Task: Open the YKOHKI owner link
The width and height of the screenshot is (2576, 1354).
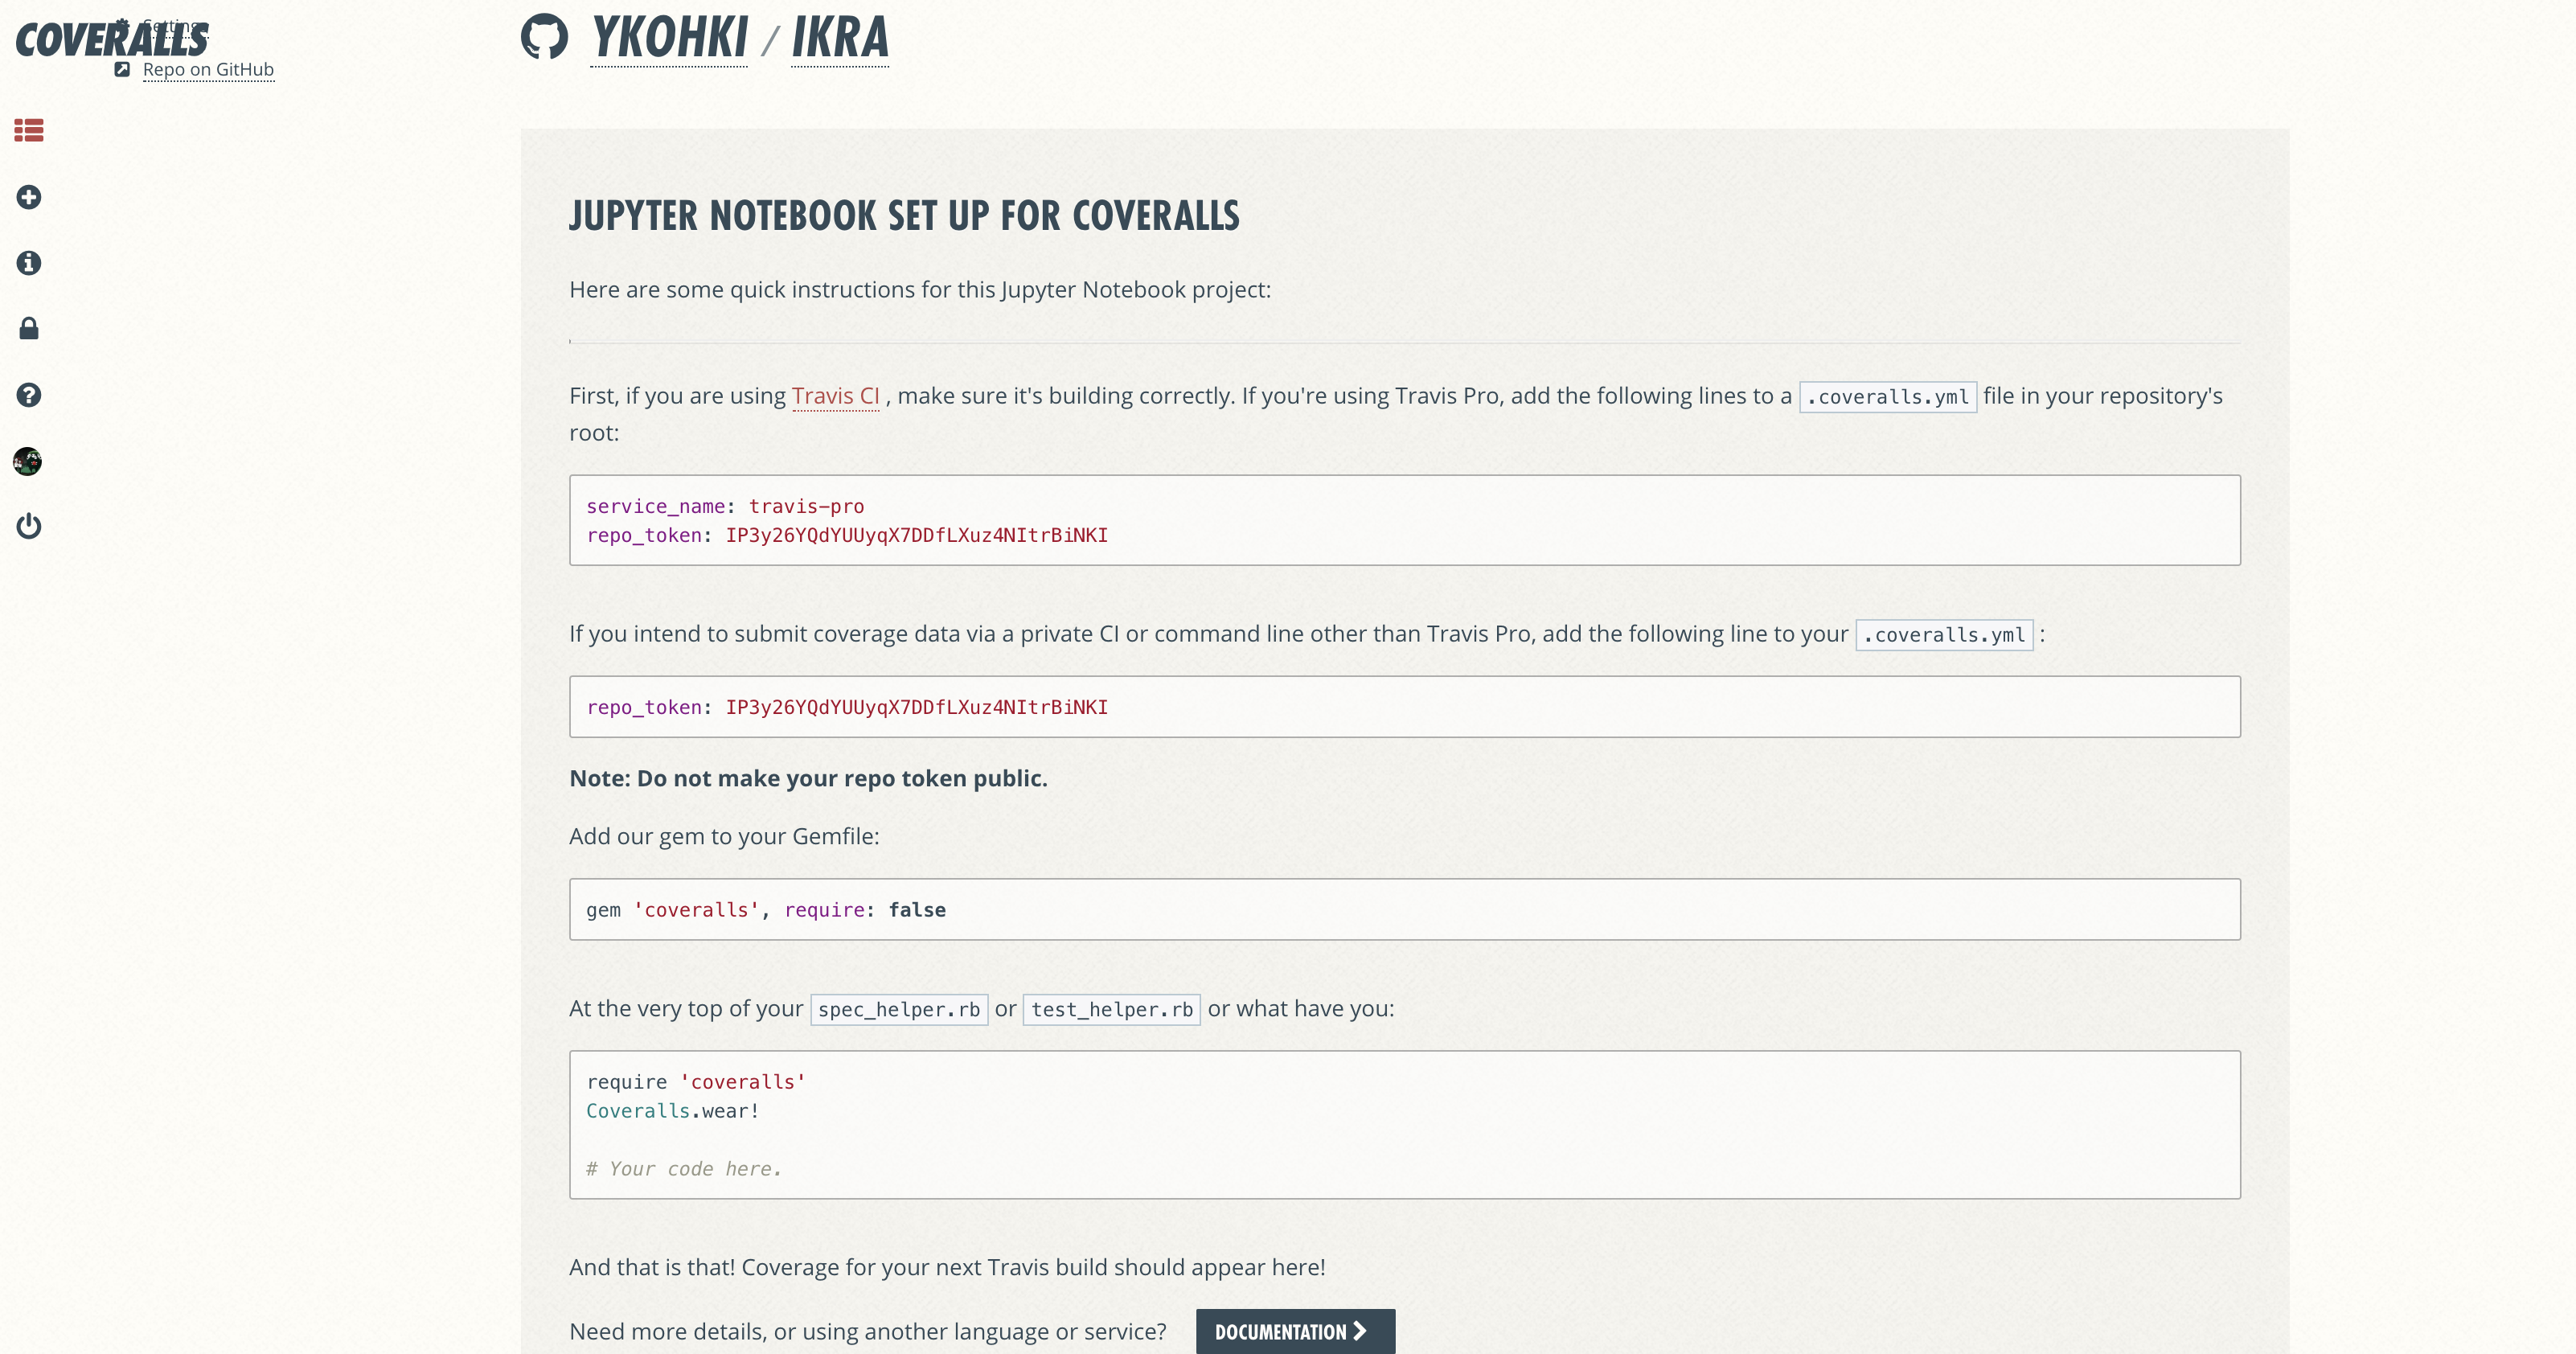Action: [669, 38]
